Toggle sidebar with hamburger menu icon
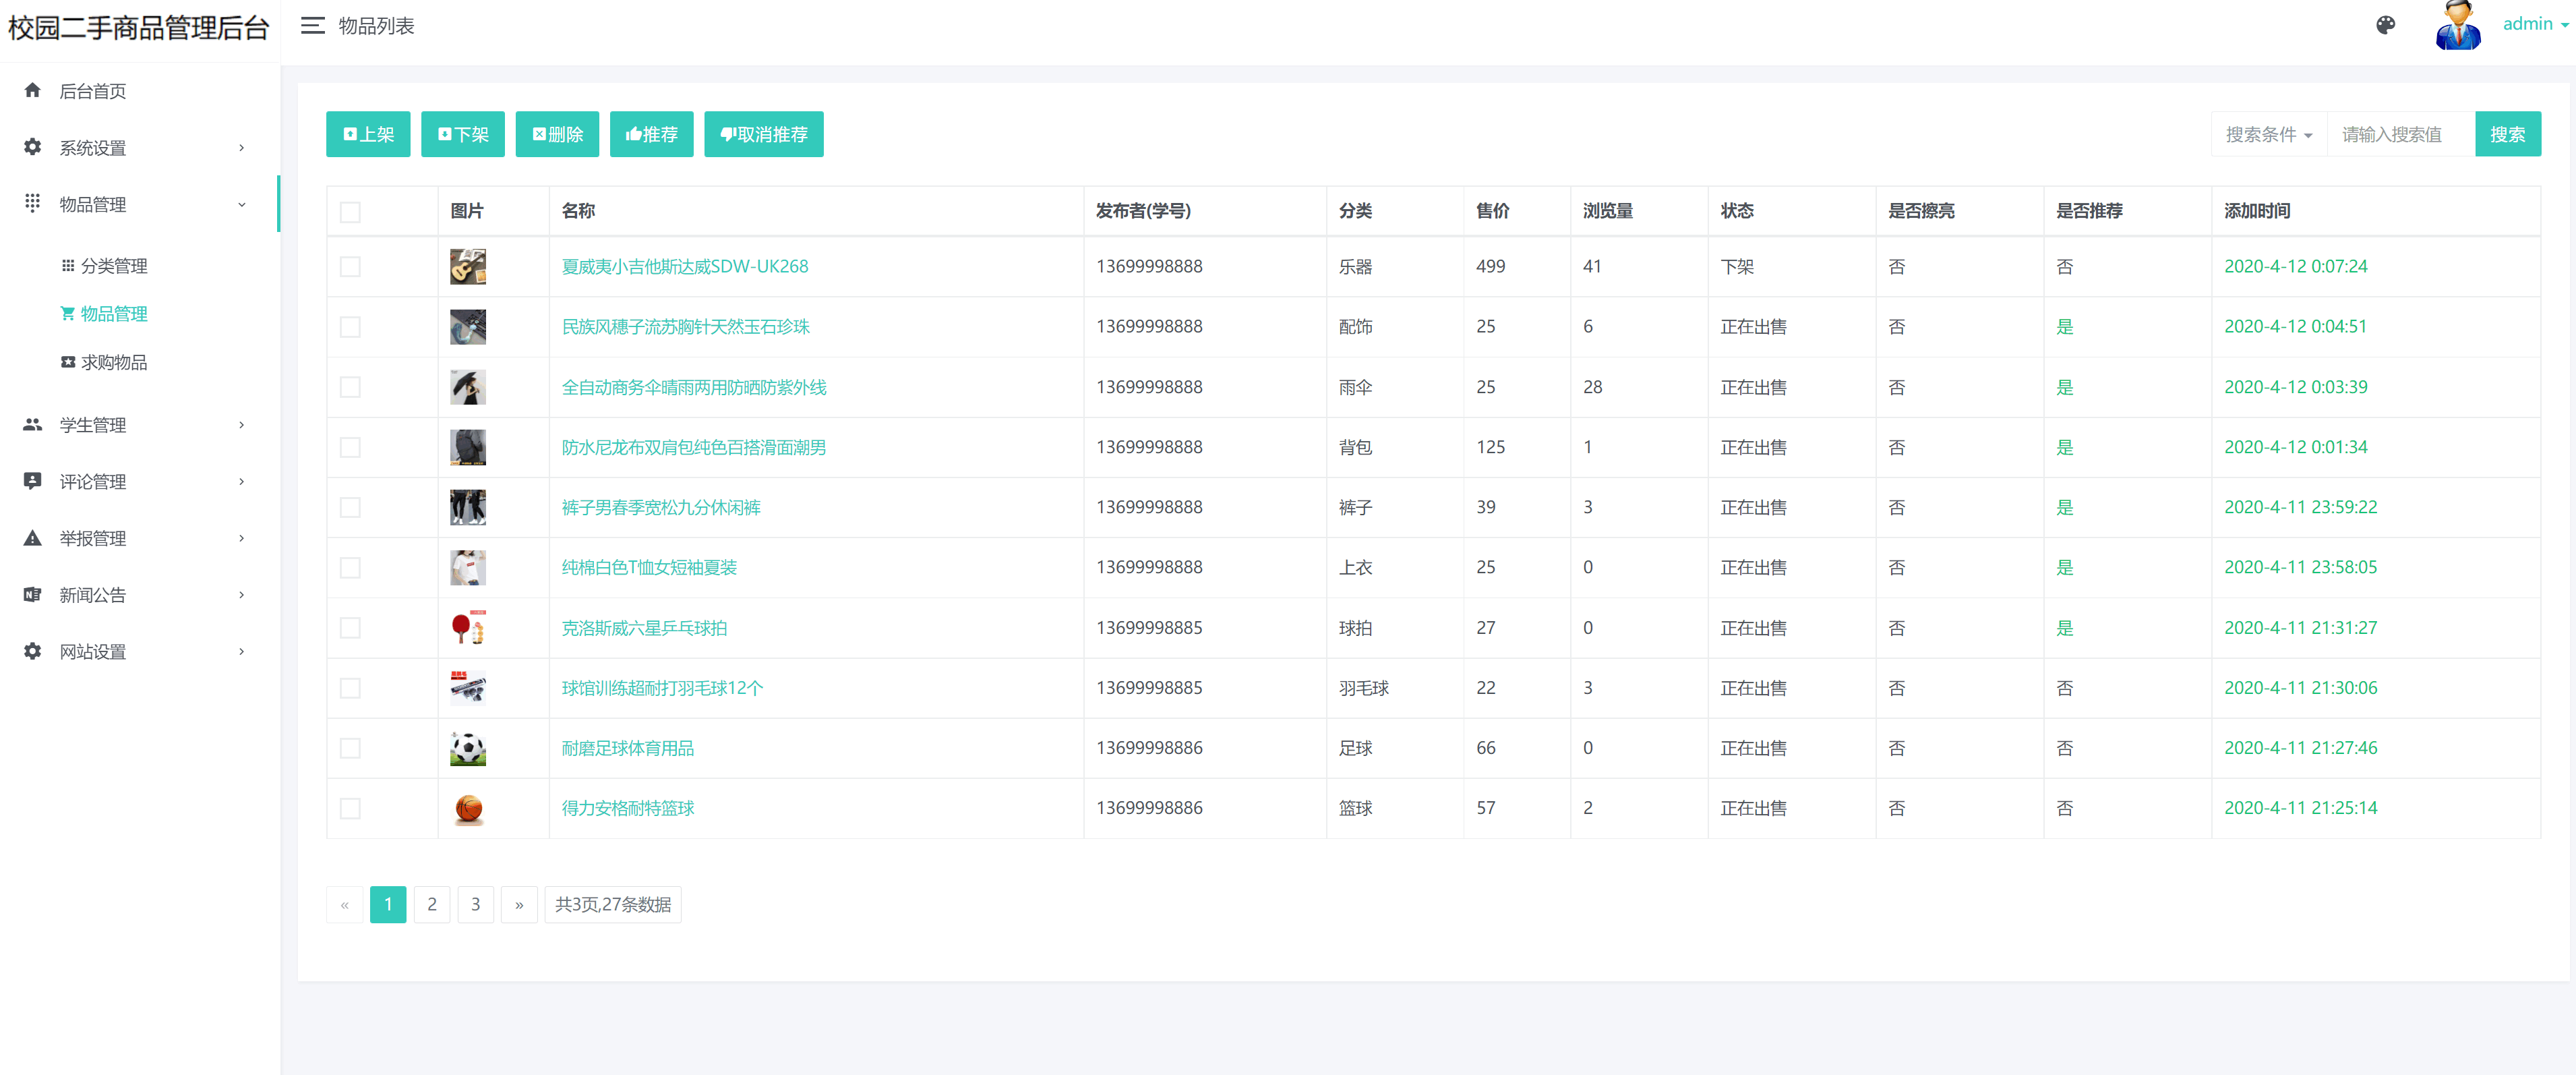Screen dimensions: 2576x1075 point(313,26)
